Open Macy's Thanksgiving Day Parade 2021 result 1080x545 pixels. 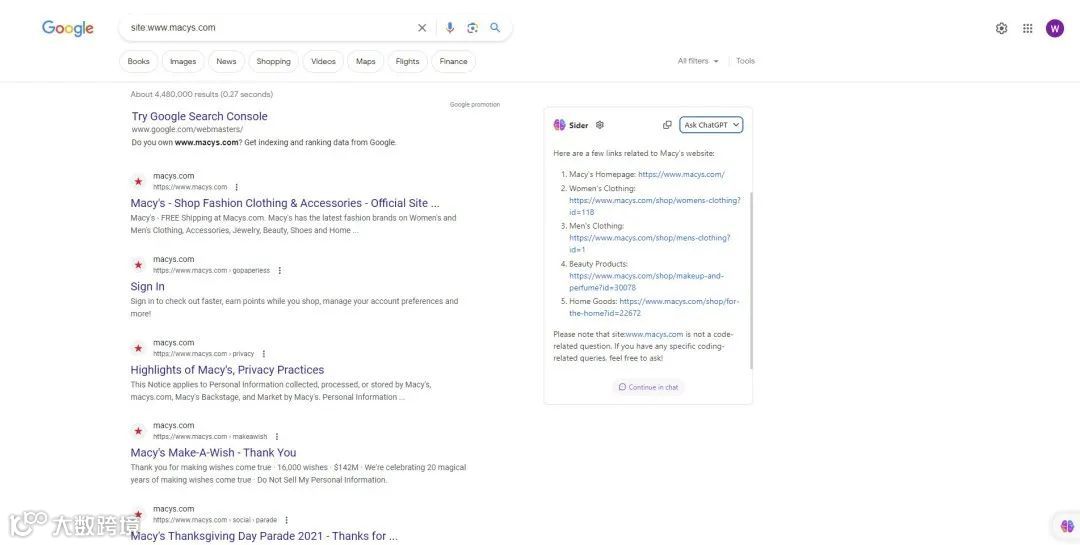click(x=264, y=536)
